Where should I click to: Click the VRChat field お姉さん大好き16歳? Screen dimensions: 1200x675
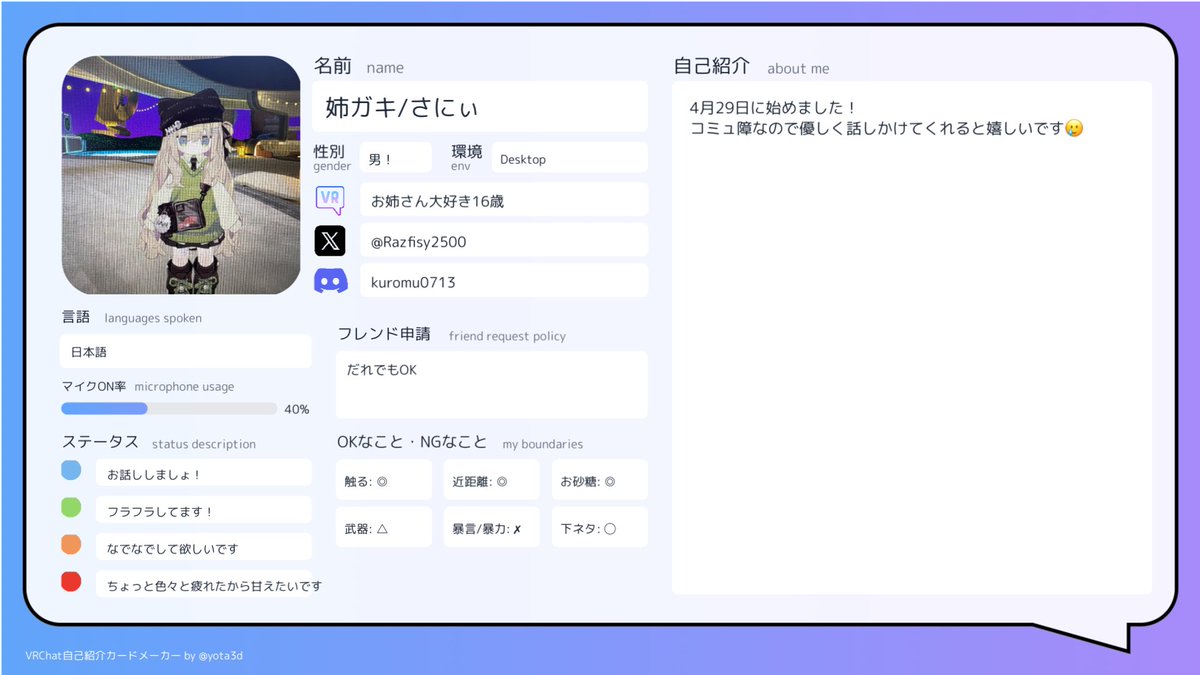click(x=504, y=200)
